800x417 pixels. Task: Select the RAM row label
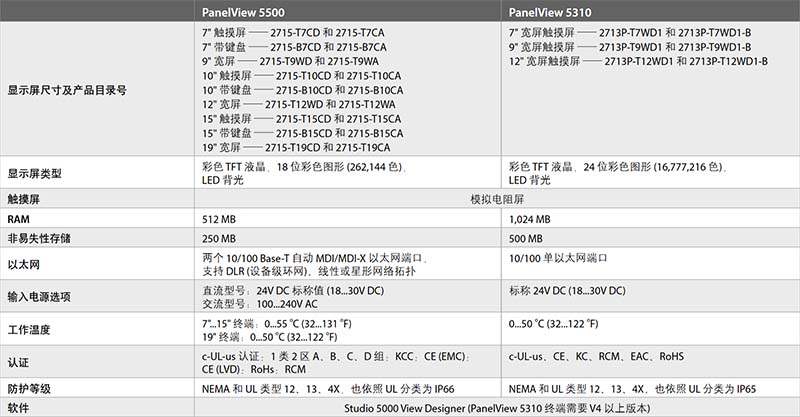(x=18, y=219)
